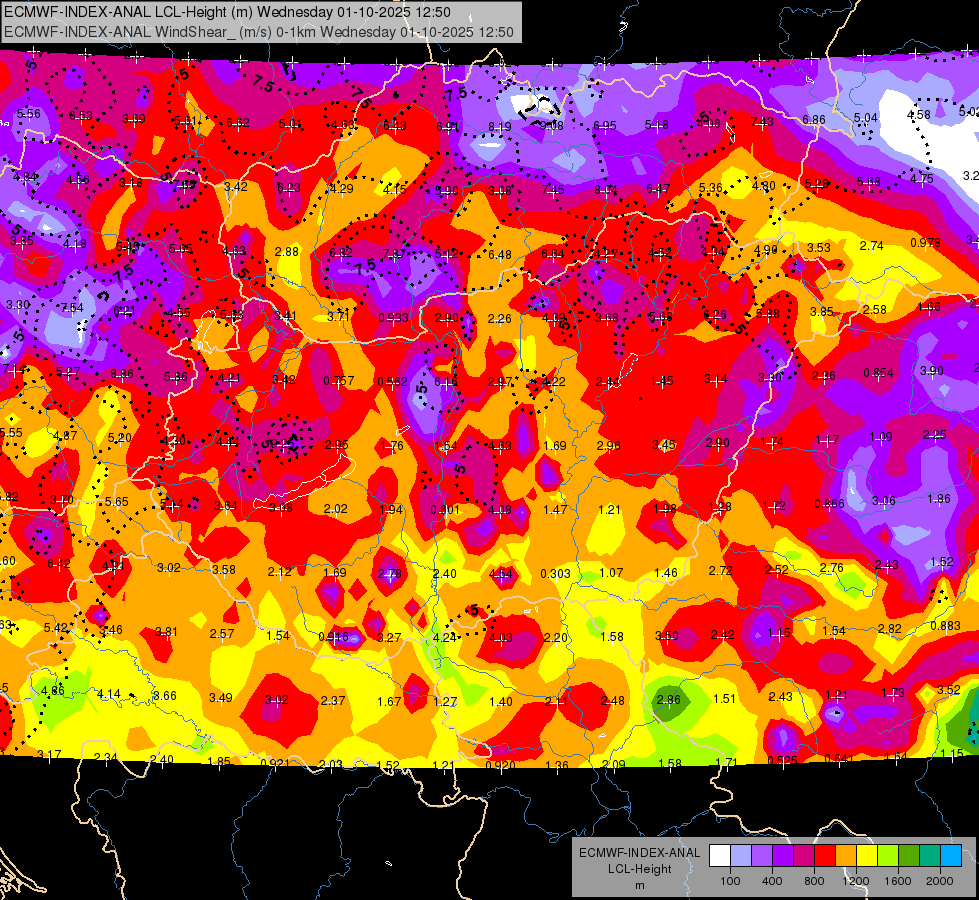Viewport: 979px width, 900px height.
Task: Click the 0.303 wind shear value
Action: coord(555,573)
